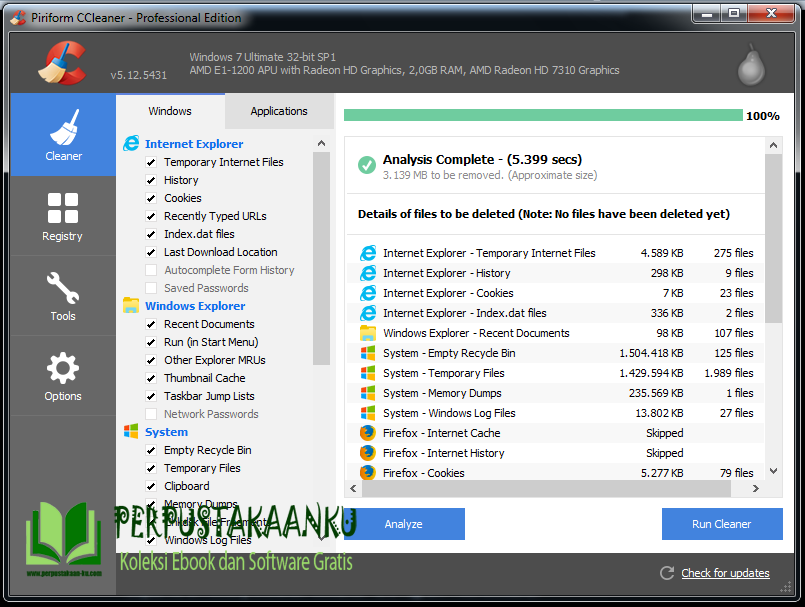Click folder icon beside Recent Documents result

click(x=368, y=333)
